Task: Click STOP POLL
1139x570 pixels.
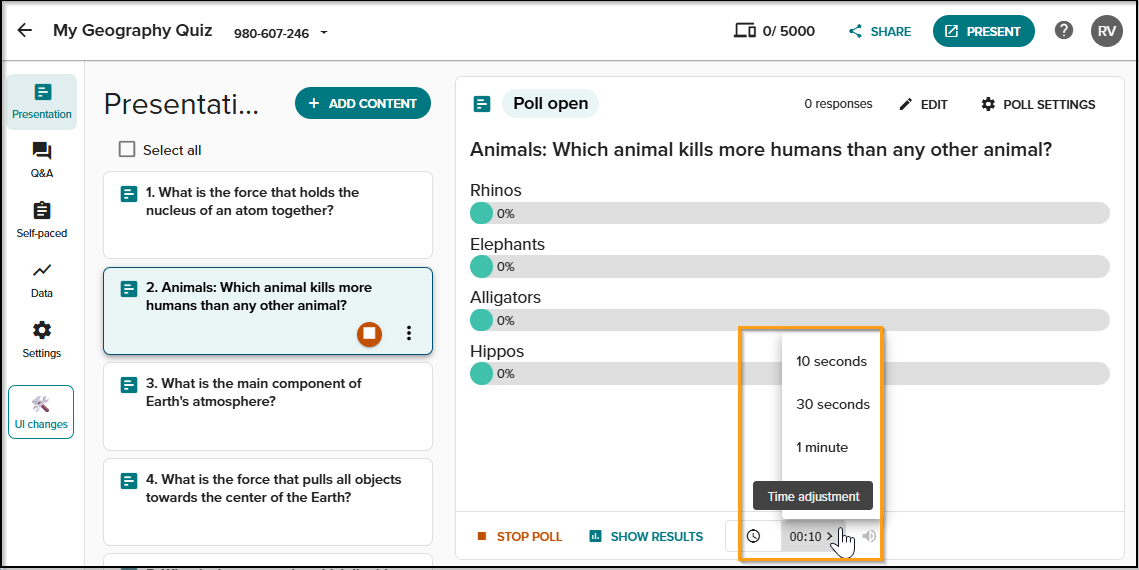Action: click(x=519, y=537)
